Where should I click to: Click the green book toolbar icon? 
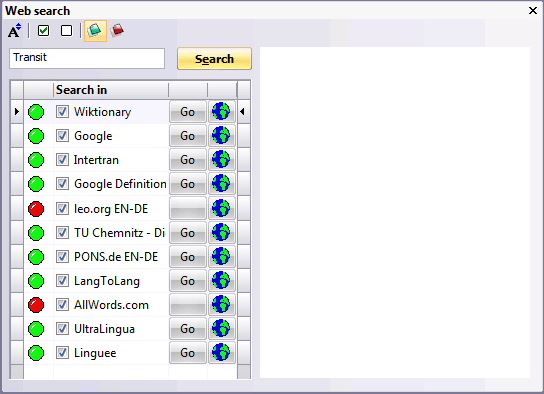(x=95, y=31)
